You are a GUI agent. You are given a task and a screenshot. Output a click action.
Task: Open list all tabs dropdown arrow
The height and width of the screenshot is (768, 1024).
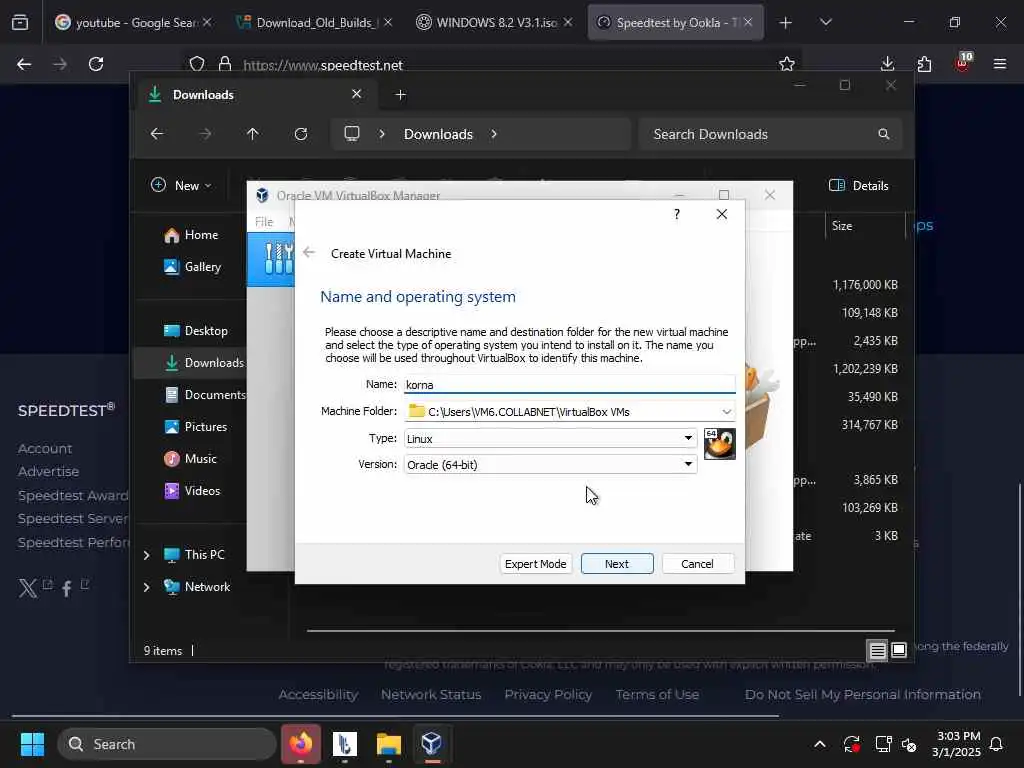point(825,22)
